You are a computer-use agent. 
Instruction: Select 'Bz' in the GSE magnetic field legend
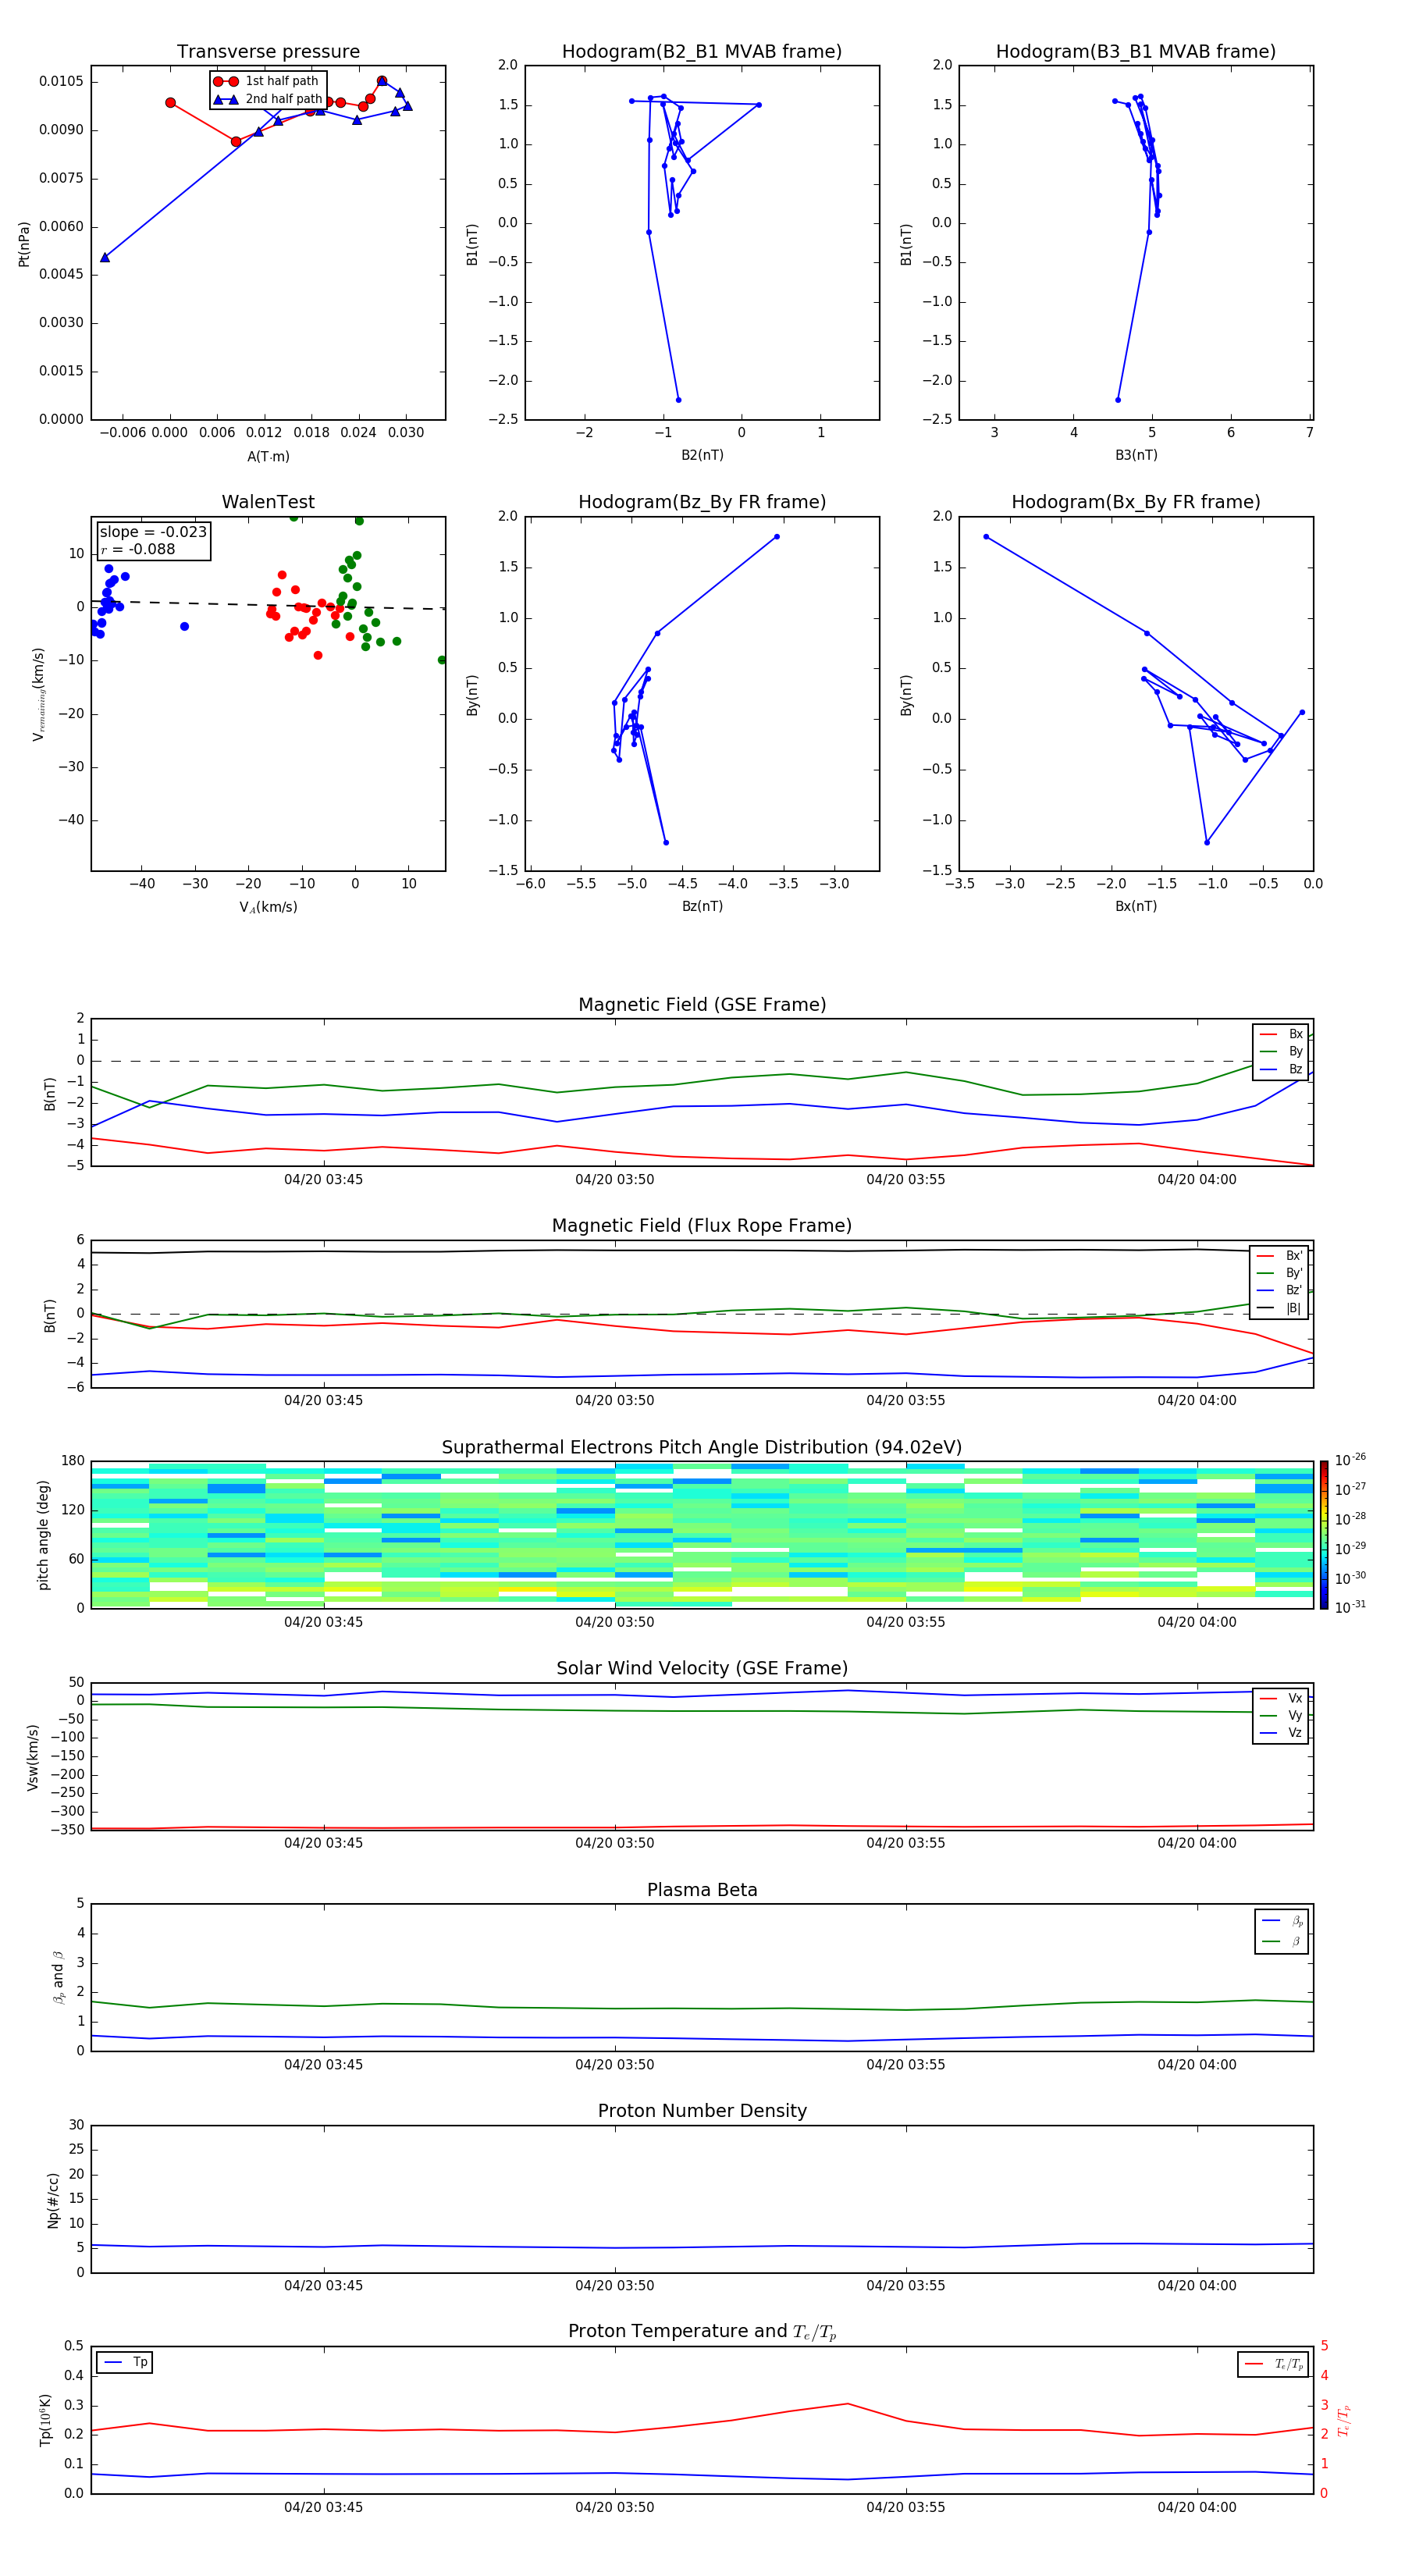click(1282, 1069)
